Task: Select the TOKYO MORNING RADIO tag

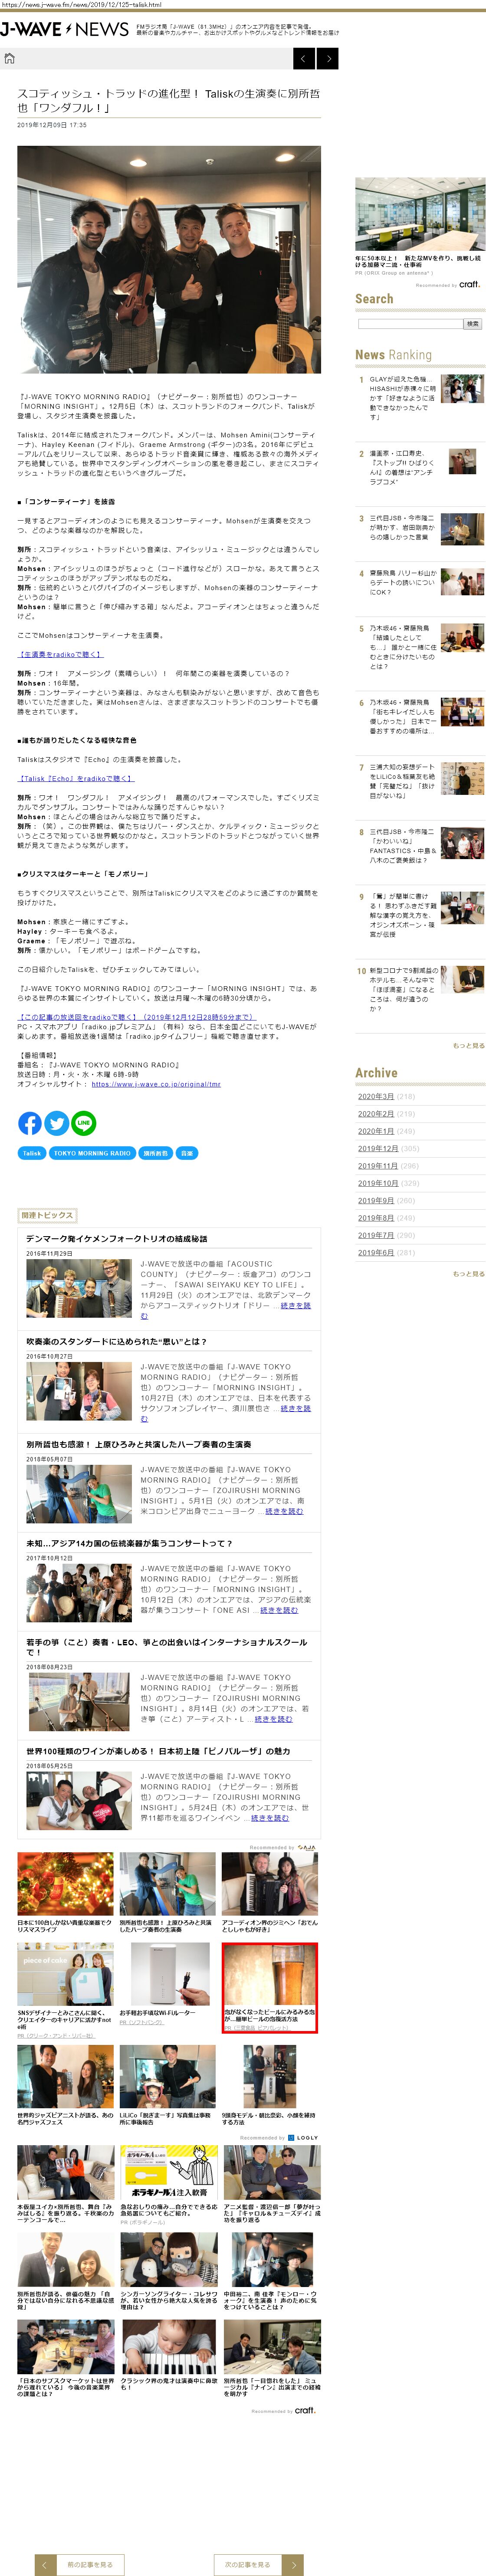Action: click(92, 1153)
